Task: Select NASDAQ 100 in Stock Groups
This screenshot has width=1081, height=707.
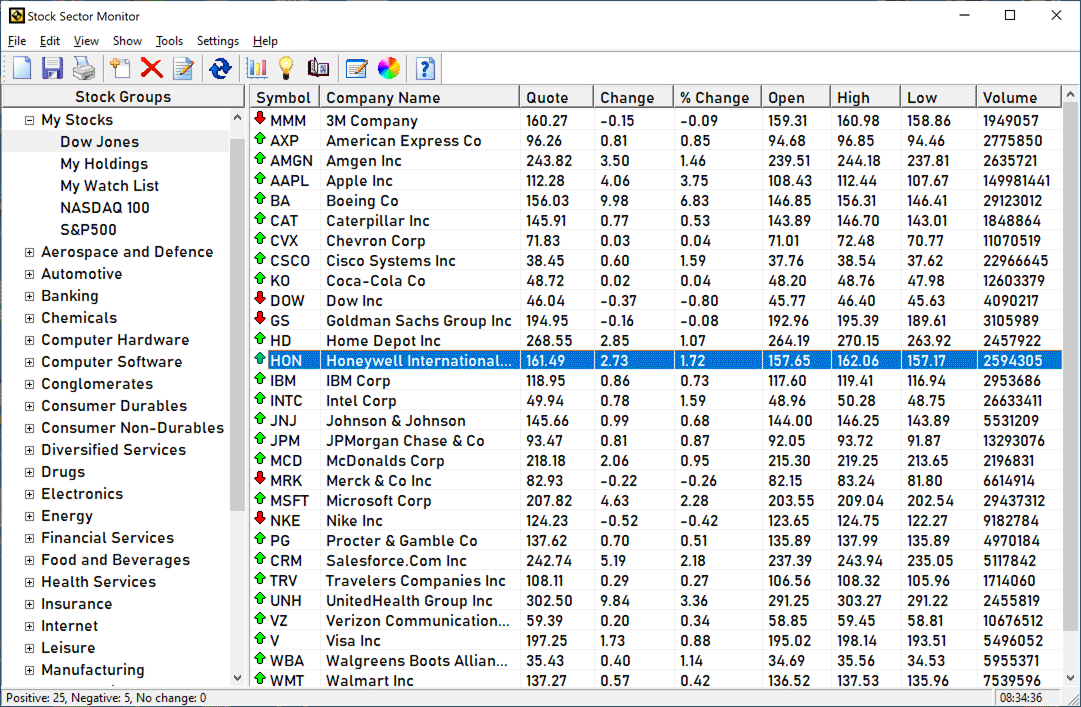Action: coord(104,208)
